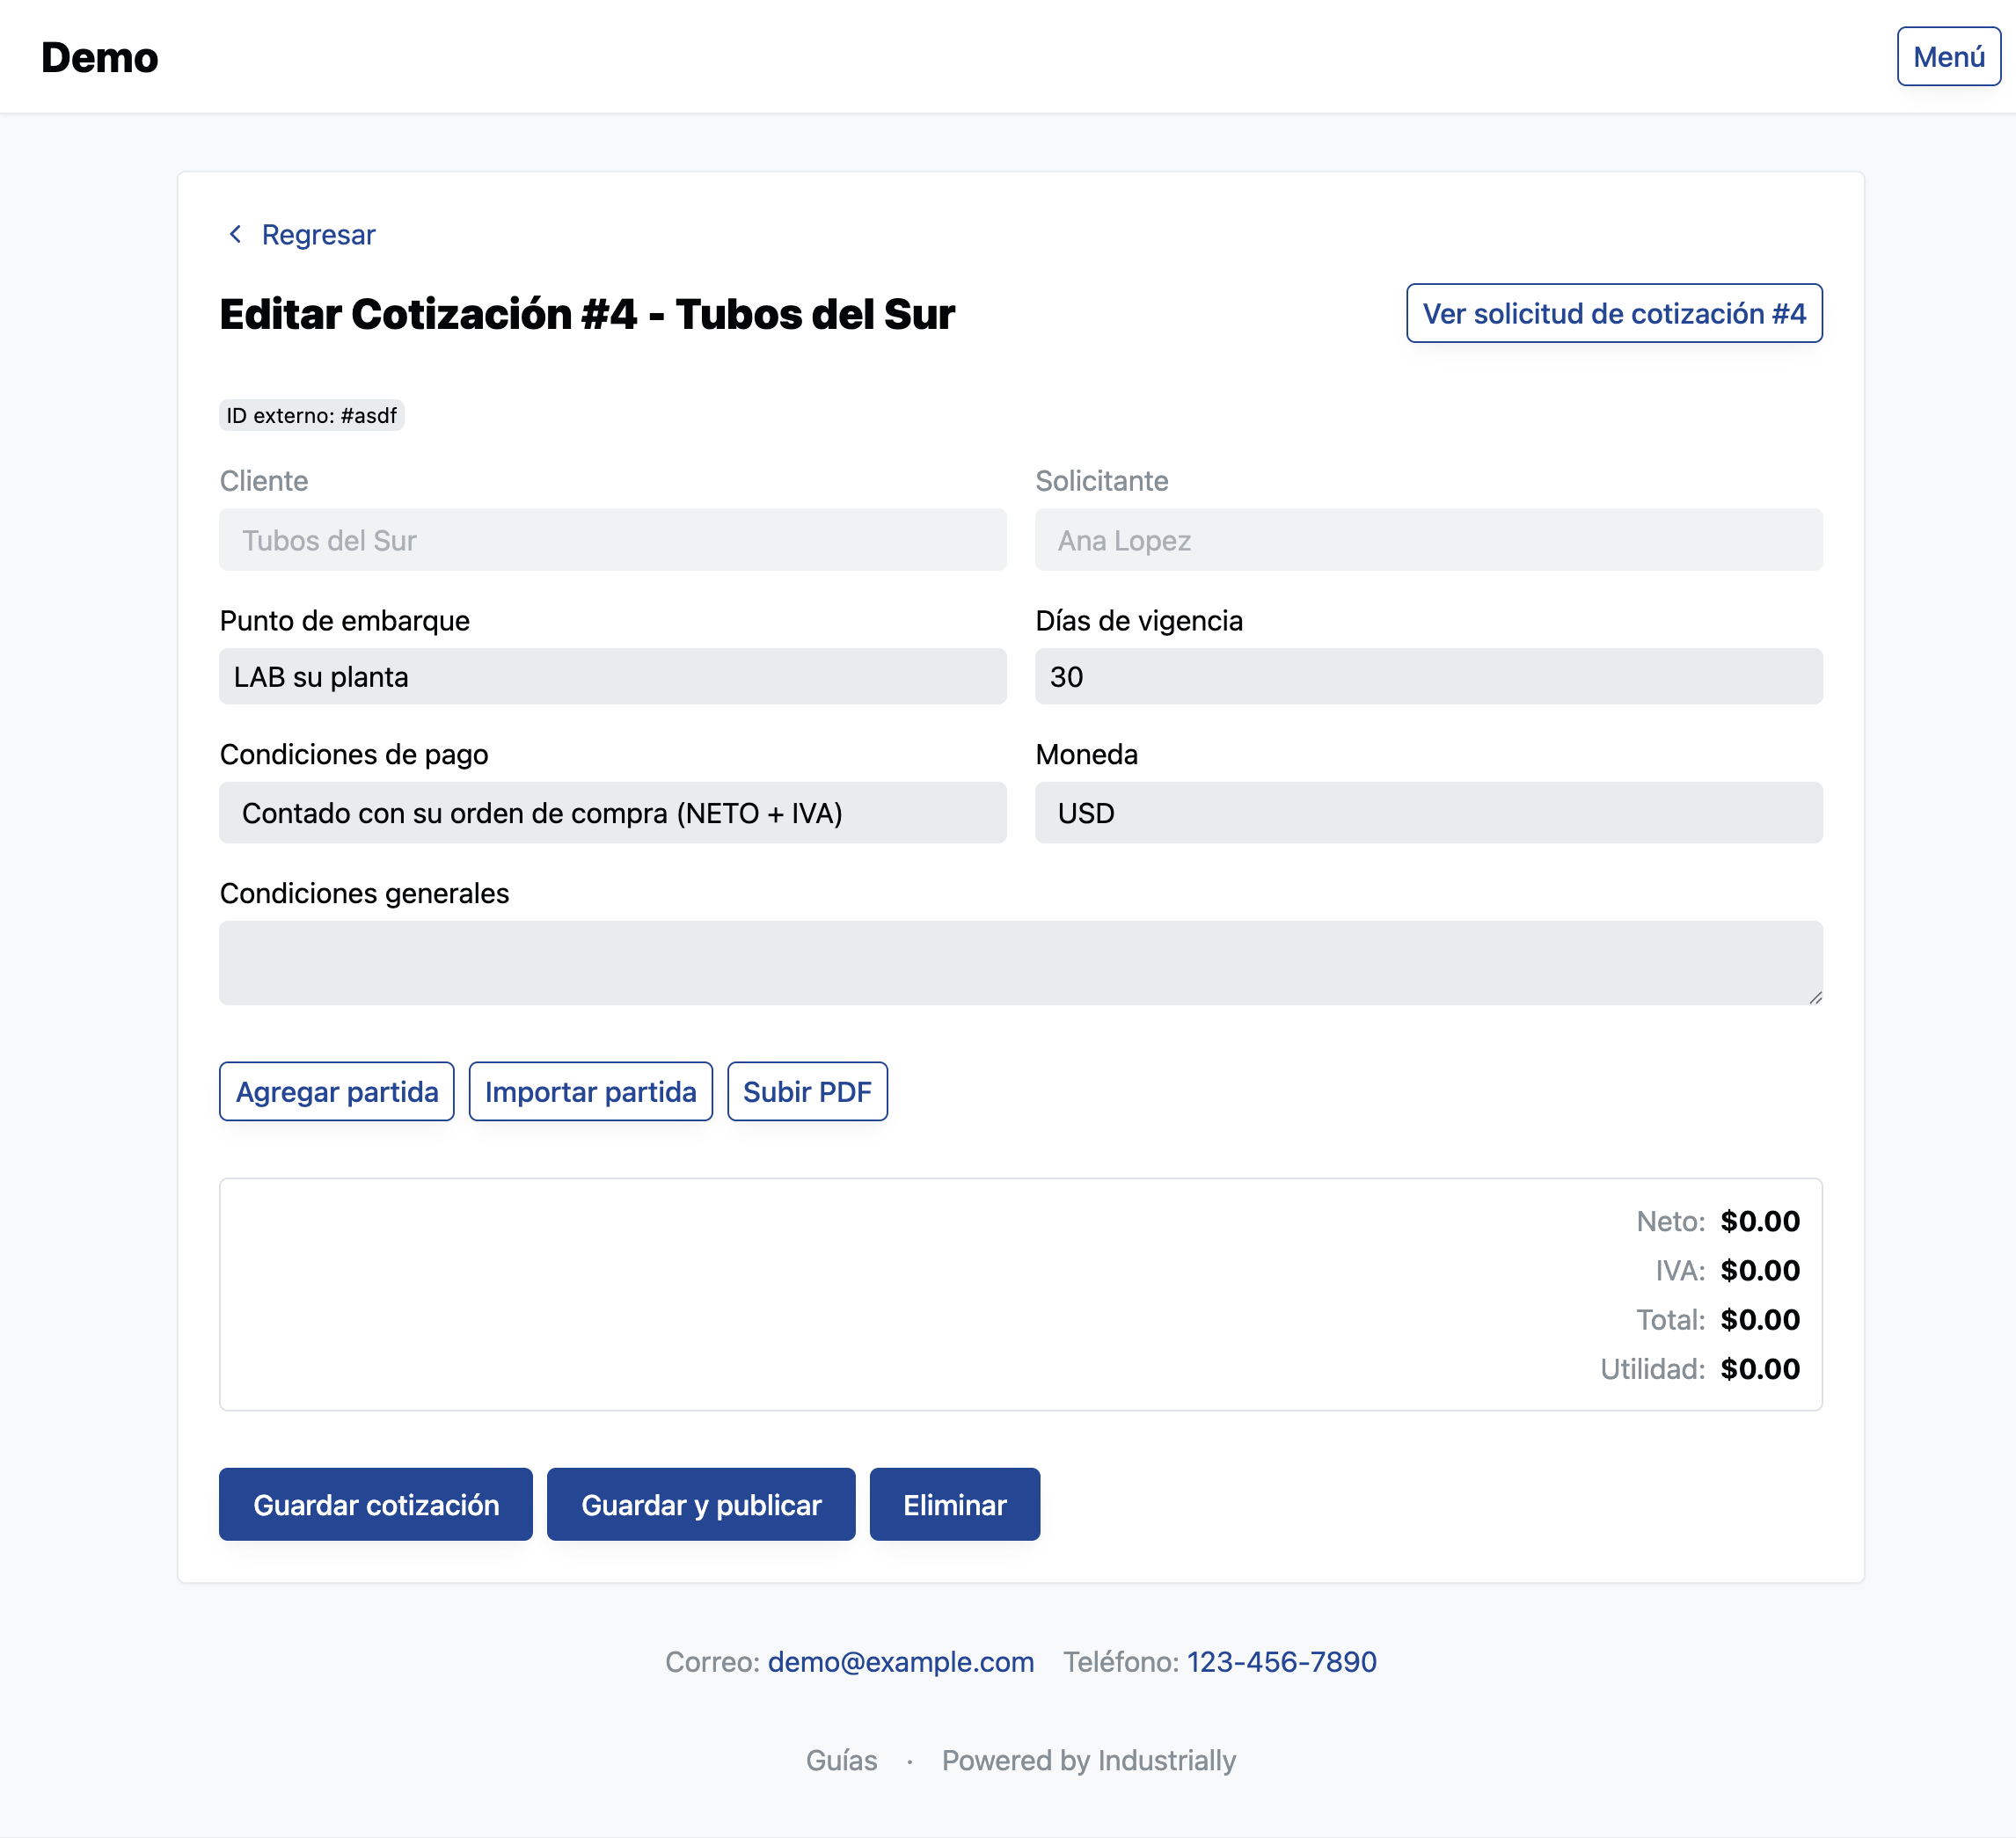Screen dimensions: 2016x1838
Task: Click the Powered by Industrially link
Action: (1088, 1760)
